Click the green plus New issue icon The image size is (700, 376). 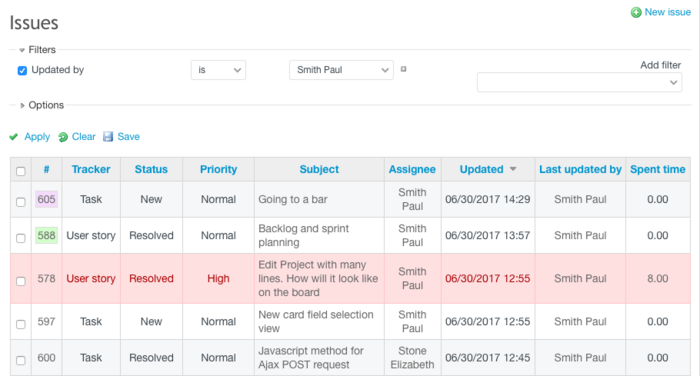[636, 13]
